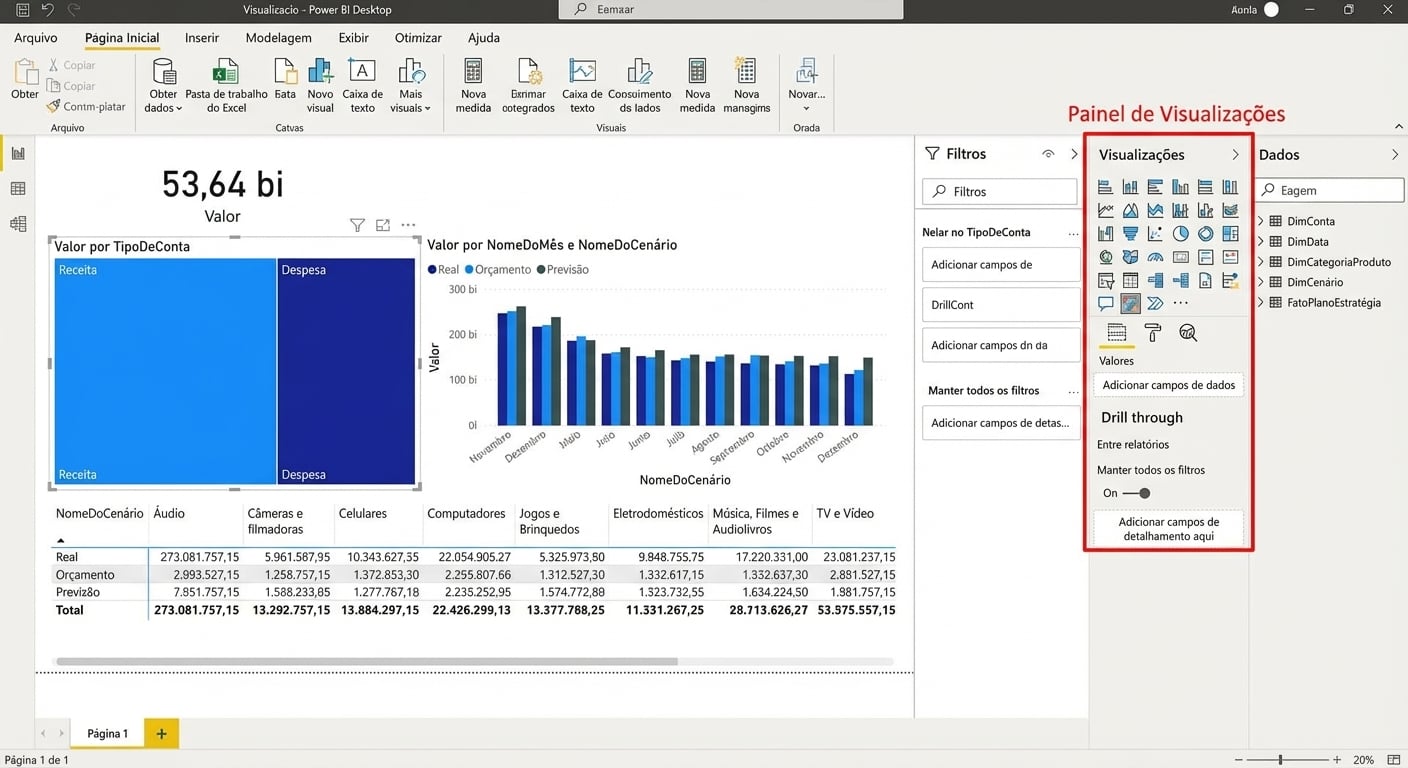Open the Obter dados dropdown
This screenshot has height=768, width=1408.
click(x=163, y=101)
